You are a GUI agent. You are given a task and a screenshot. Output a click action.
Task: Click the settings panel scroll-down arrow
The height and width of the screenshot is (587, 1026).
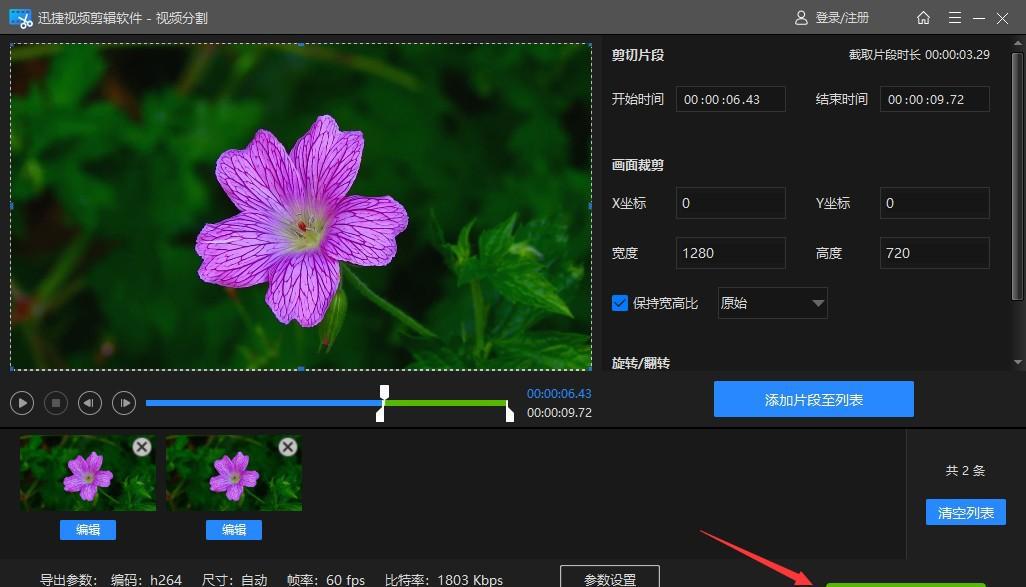tap(1017, 362)
